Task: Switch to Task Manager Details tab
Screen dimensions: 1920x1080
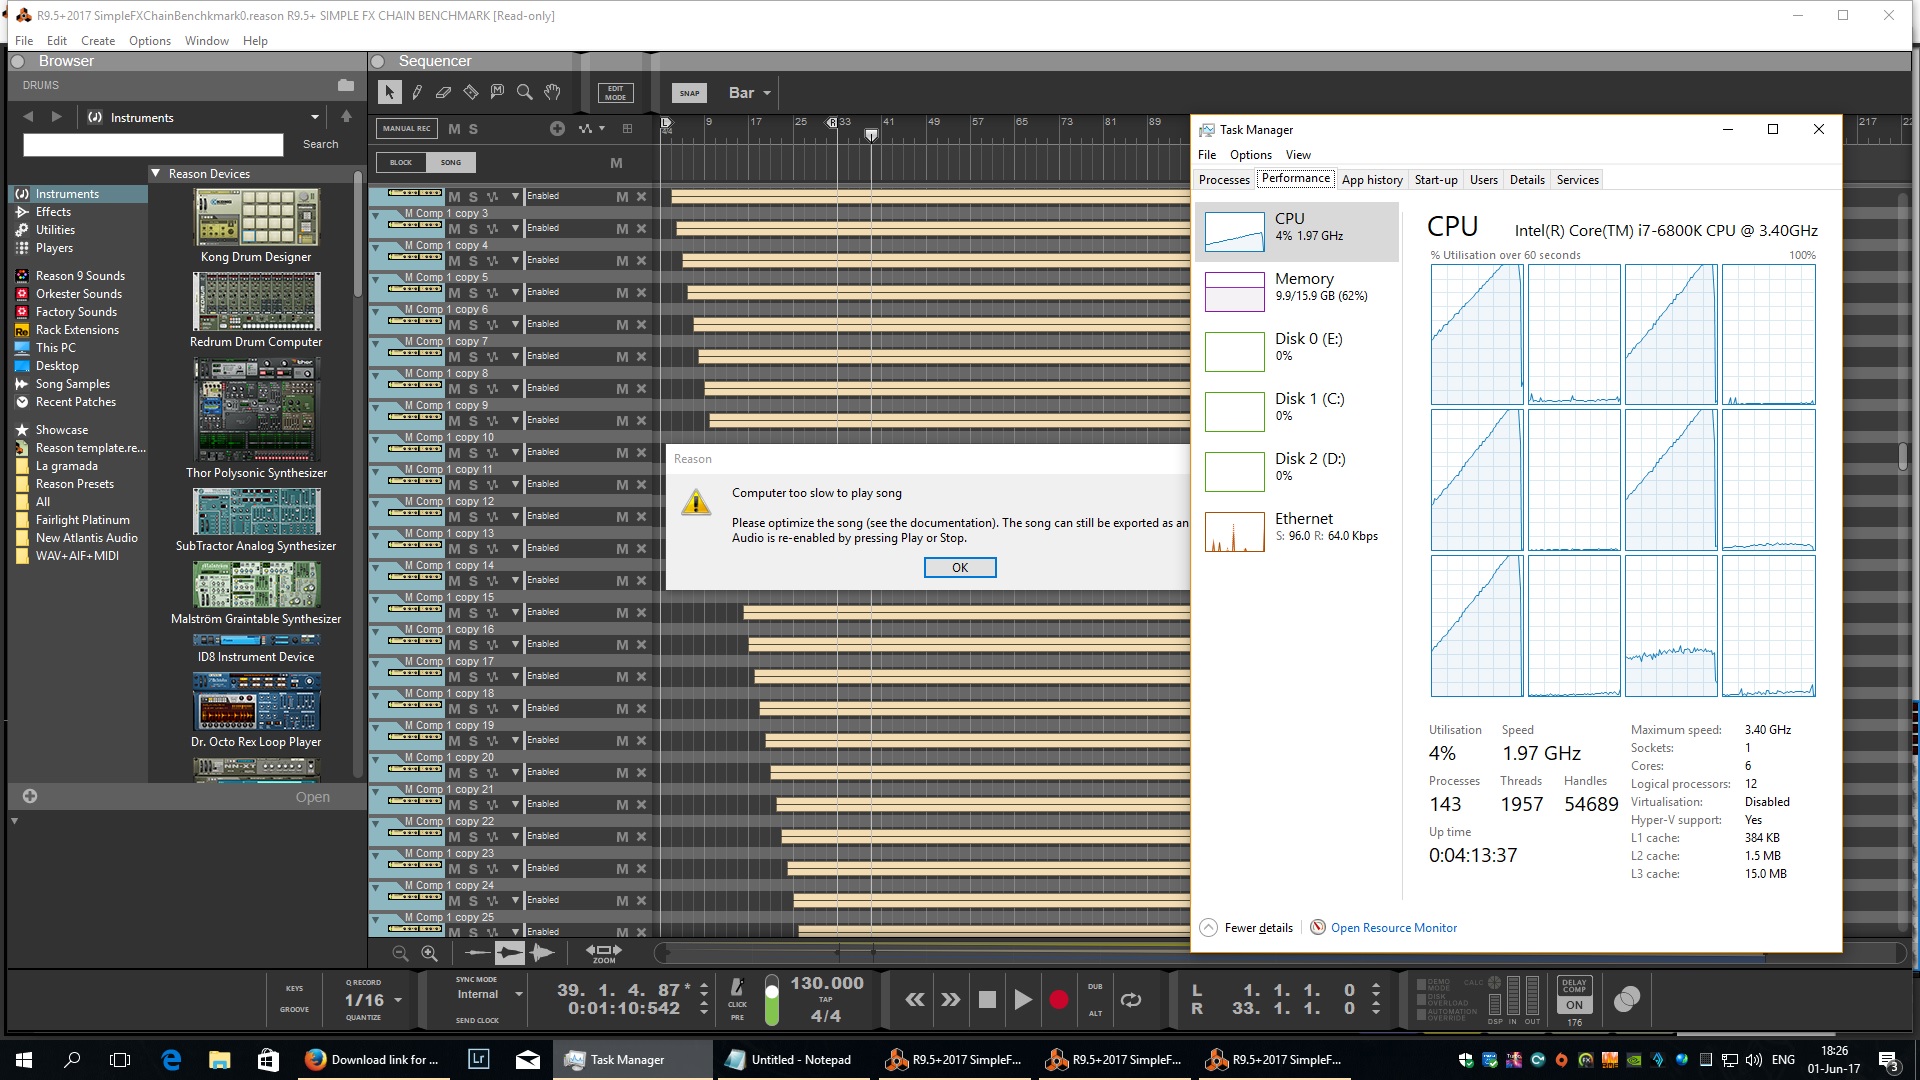Action: (x=1527, y=180)
